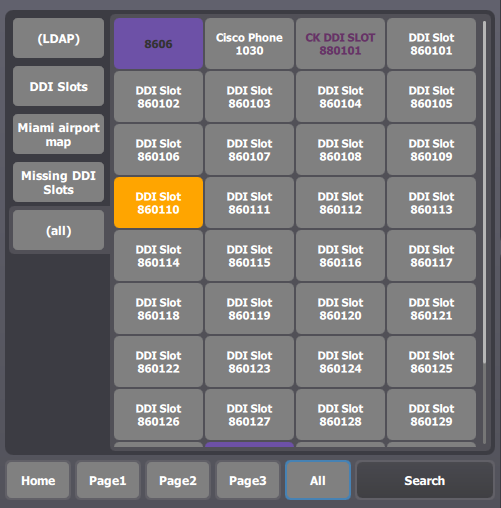Image resolution: width=501 pixels, height=508 pixels.
Task: Choose DDI Slot 860120
Action: (x=340, y=309)
